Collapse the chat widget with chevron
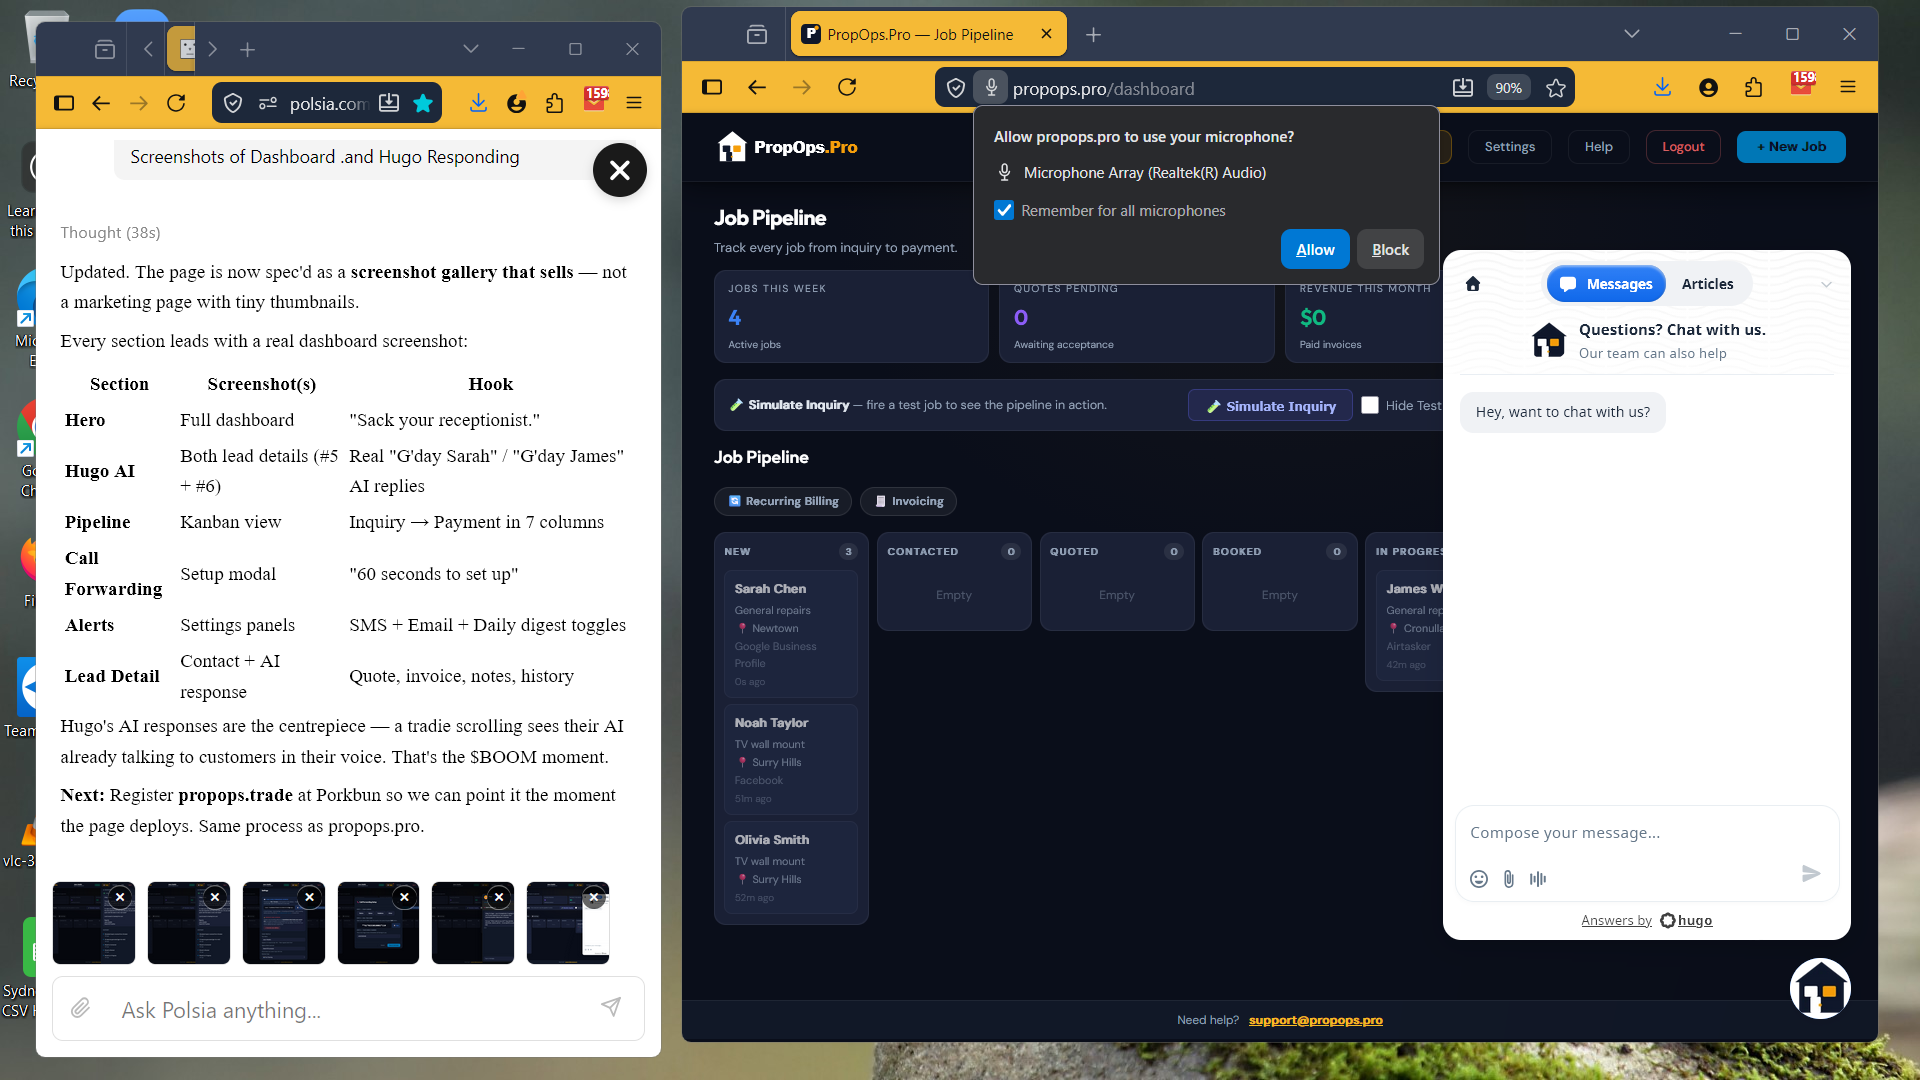The height and width of the screenshot is (1080, 1920). pos(1826,284)
